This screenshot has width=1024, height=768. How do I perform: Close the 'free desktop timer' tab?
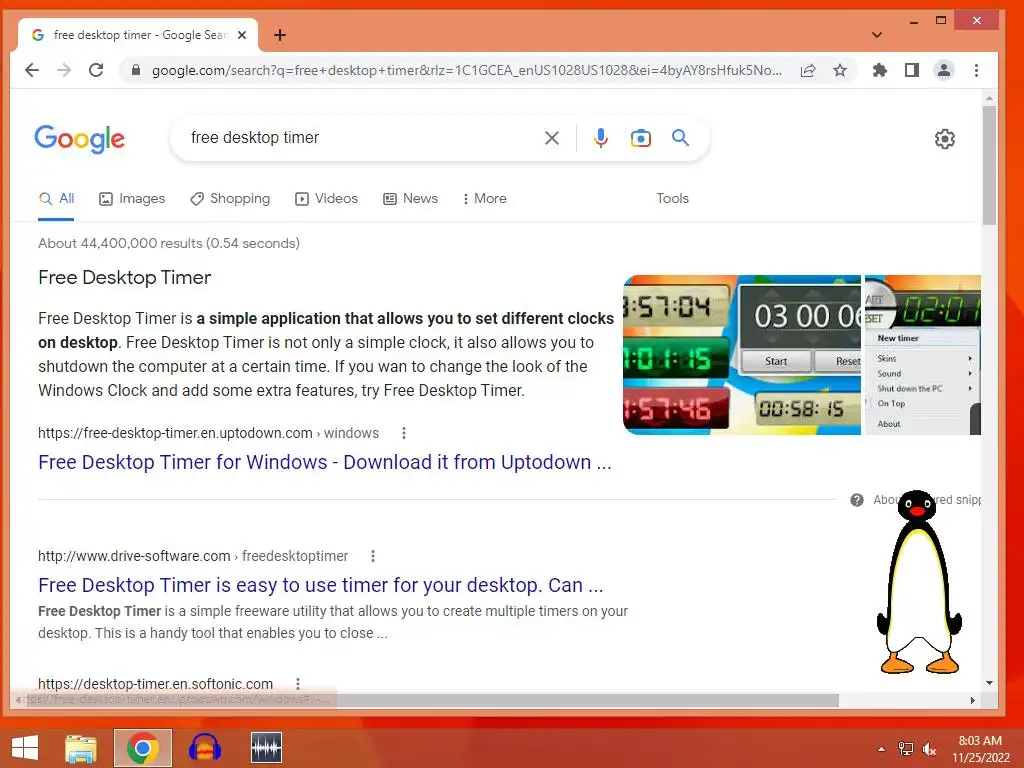point(242,35)
